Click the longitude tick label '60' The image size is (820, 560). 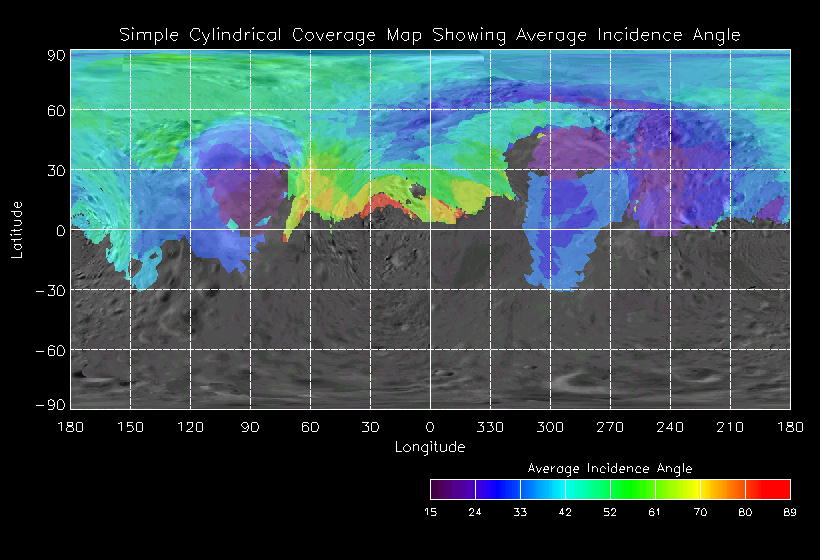point(310,427)
